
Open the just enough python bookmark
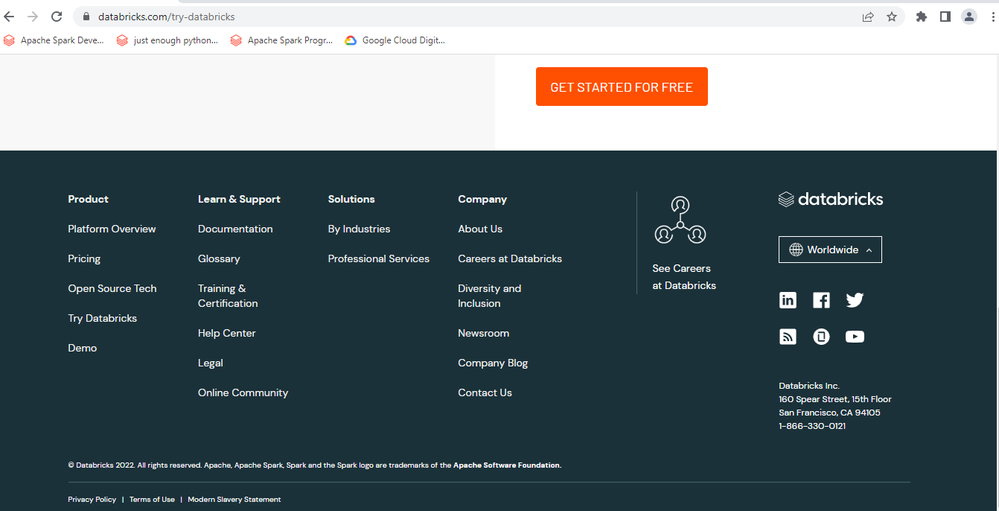168,40
